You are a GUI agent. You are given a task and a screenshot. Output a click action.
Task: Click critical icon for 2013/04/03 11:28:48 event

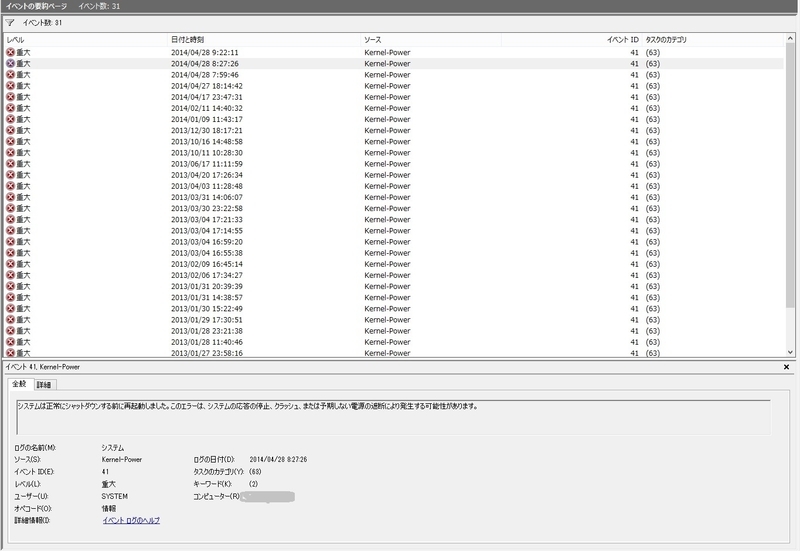click(10, 186)
